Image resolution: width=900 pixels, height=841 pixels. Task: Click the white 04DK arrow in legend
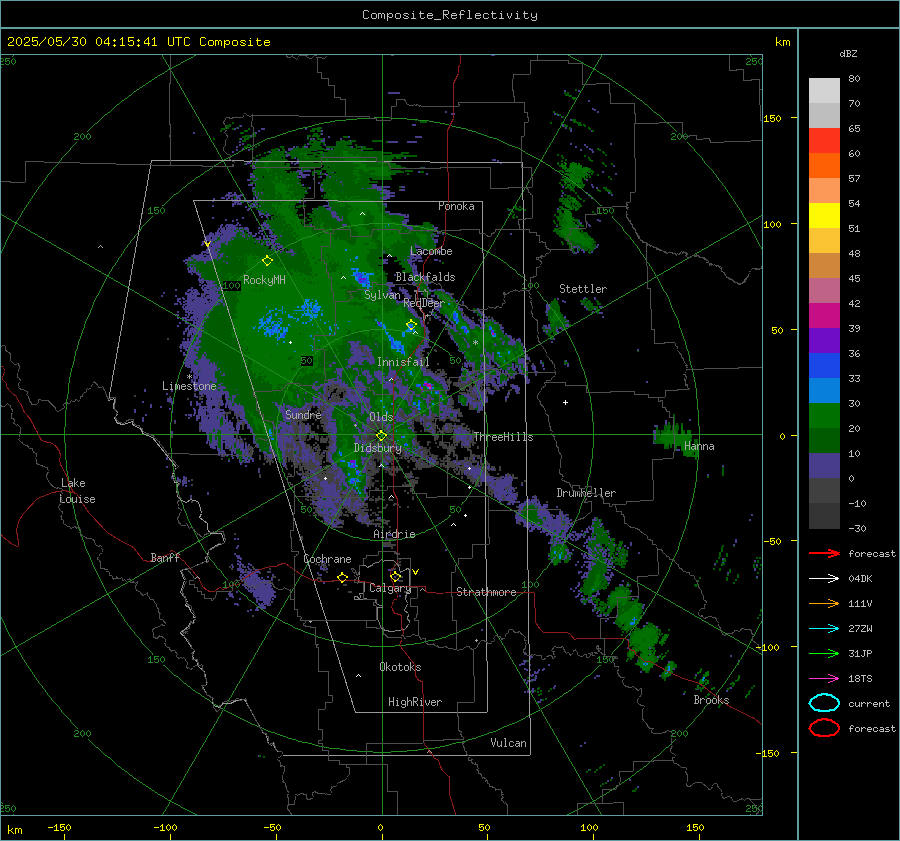pos(824,578)
